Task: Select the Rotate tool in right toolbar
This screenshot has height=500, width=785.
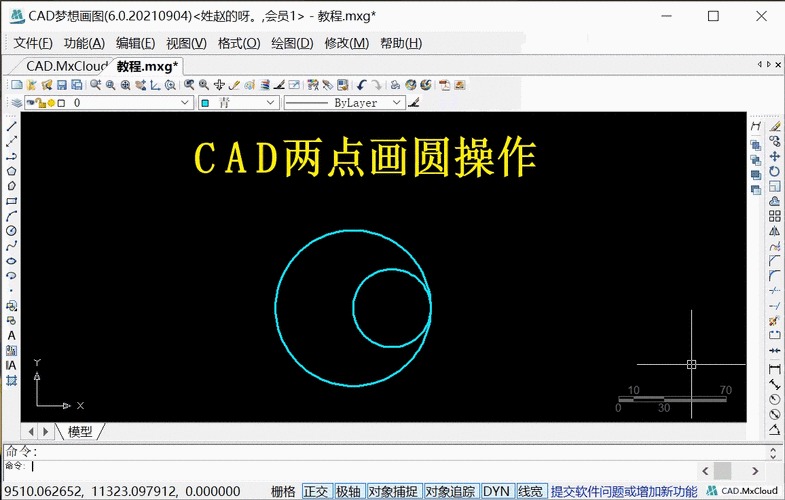Action: (774, 171)
